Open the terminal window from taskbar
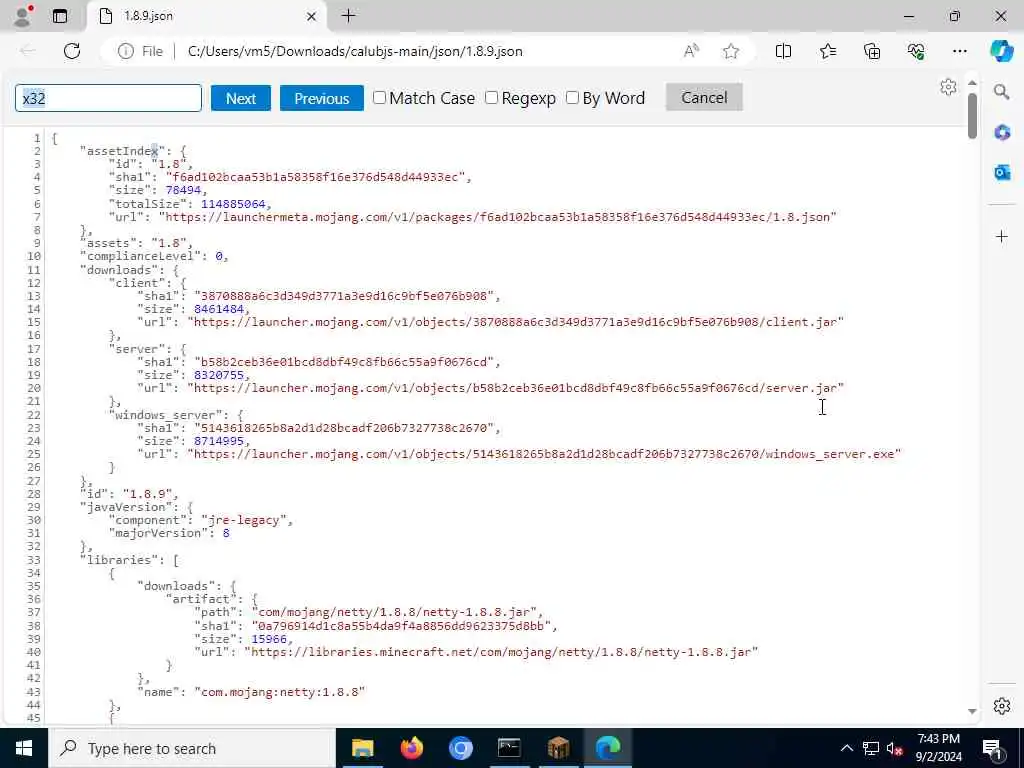 point(509,748)
